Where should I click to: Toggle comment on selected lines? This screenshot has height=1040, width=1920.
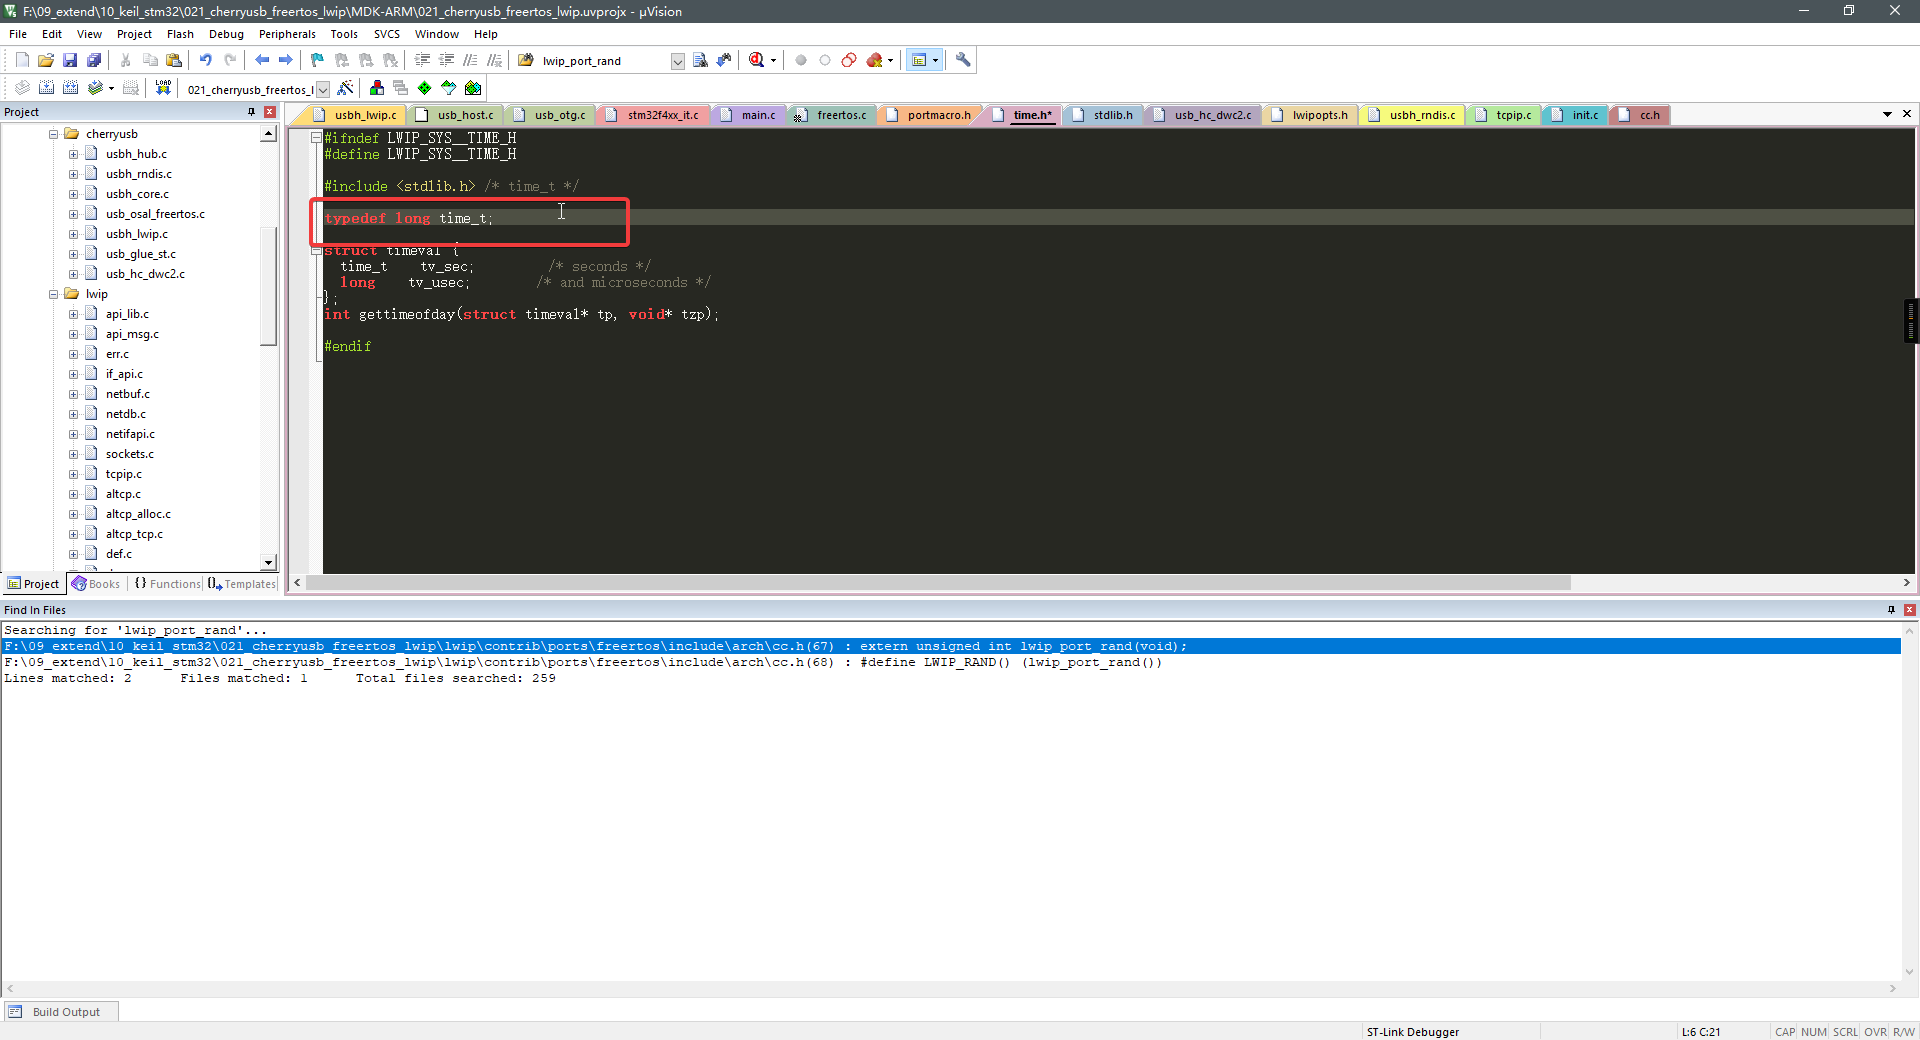[470, 60]
